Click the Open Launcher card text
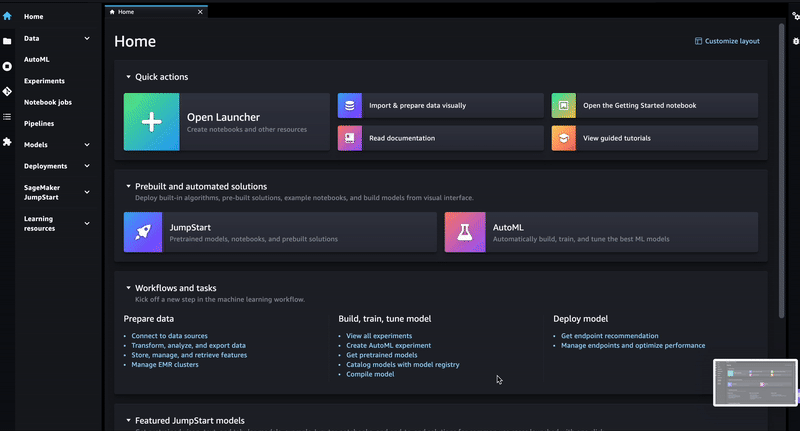Image resolution: width=800 pixels, height=431 pixels. pos(223,117)
